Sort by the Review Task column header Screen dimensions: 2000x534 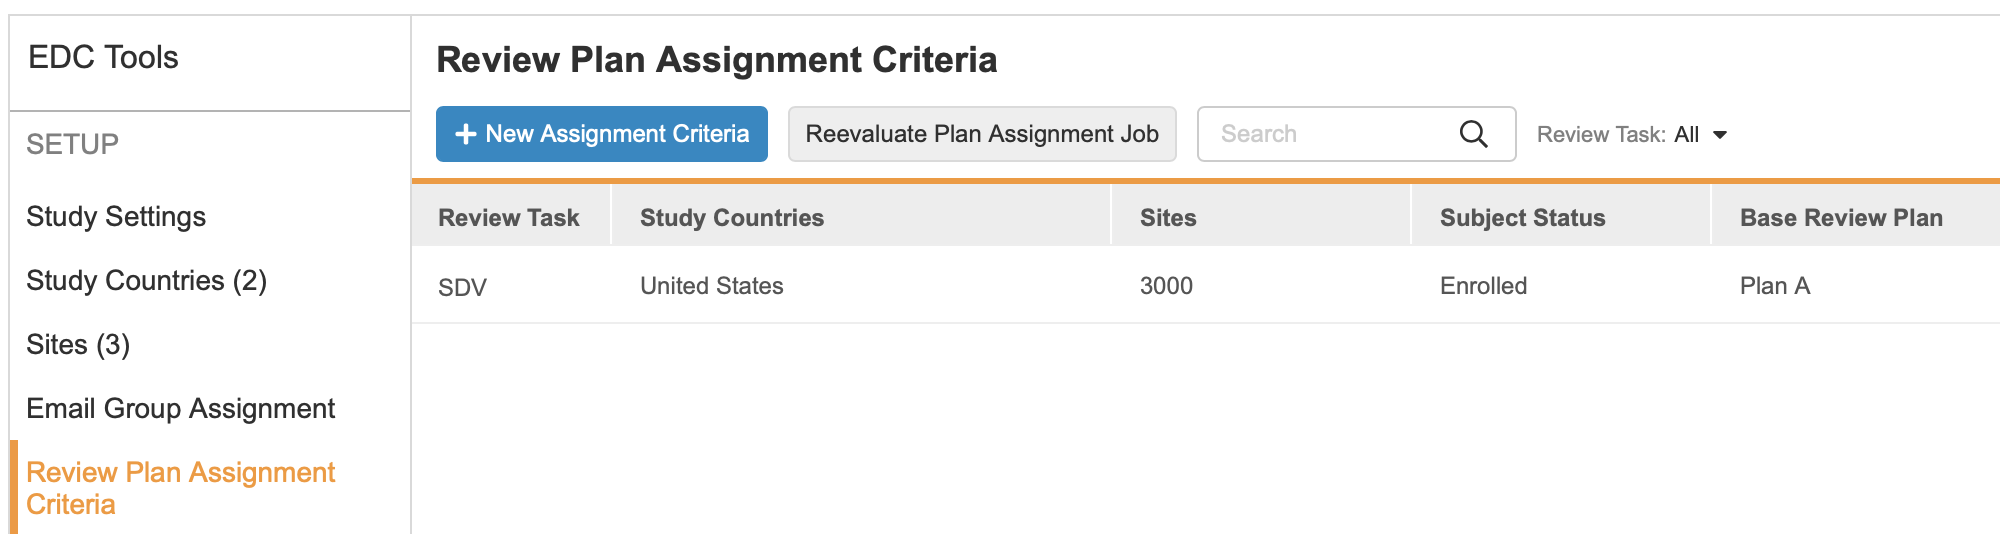[x=508, y=218]
